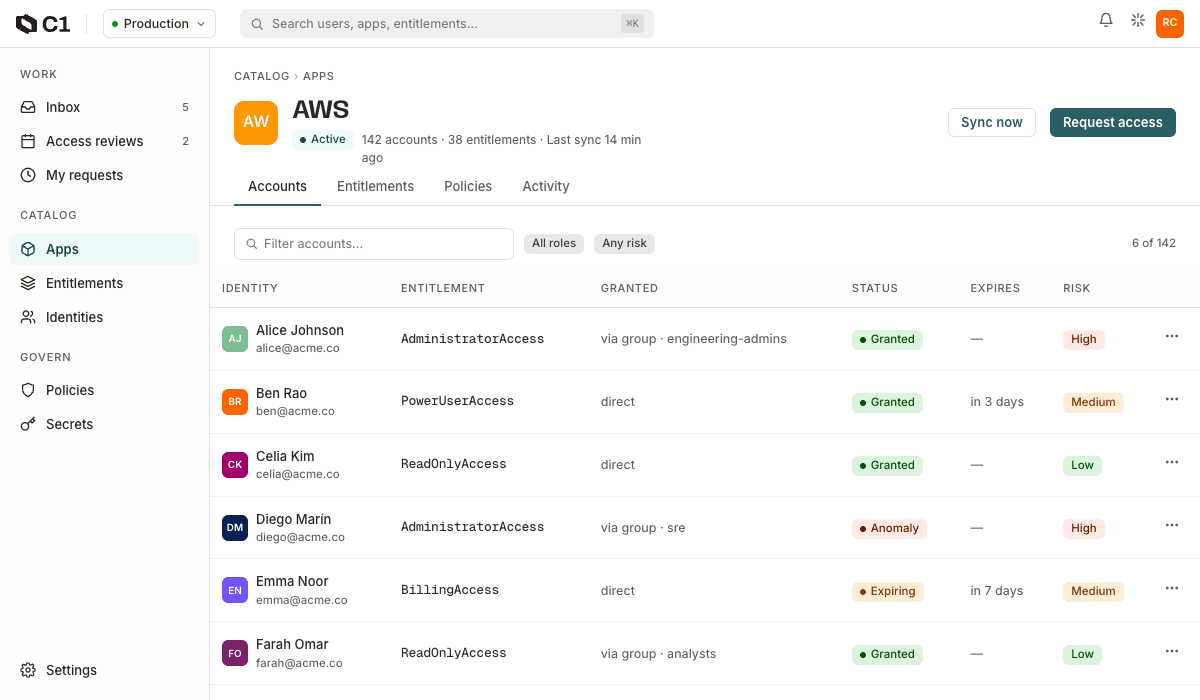Open the Any risk filter
This screenshot has width=1200, height=700.
pos(624,243)
